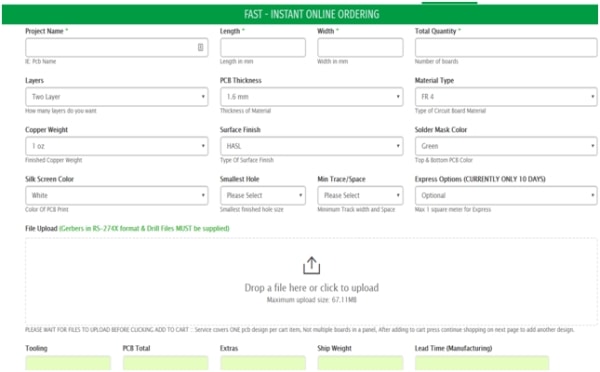The height and width of the screenshot is (372, 600).
Task: Focus the Width in mm input field
Action: tap(360, 47)
